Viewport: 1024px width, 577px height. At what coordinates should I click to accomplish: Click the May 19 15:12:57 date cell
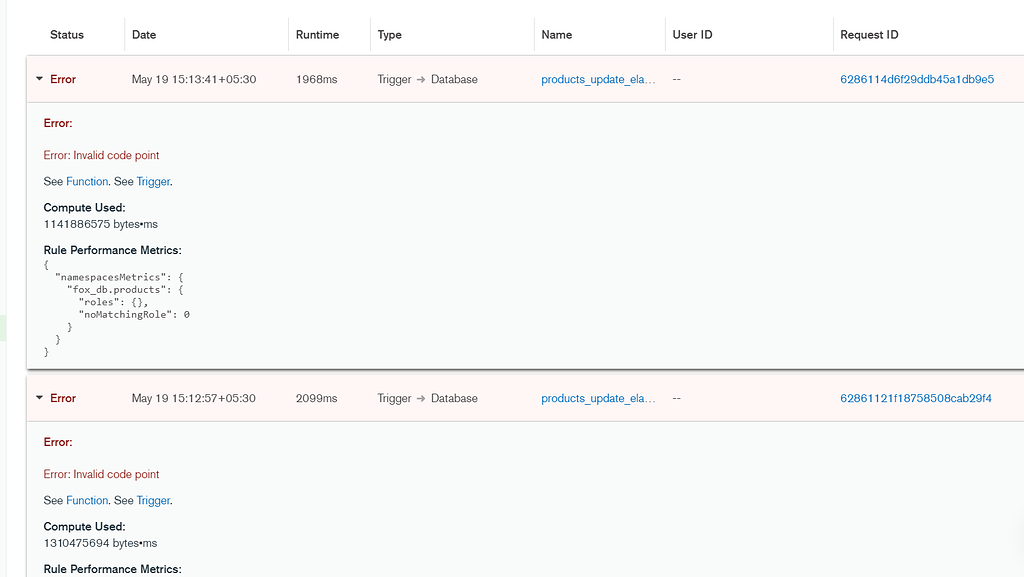(193, 398)
